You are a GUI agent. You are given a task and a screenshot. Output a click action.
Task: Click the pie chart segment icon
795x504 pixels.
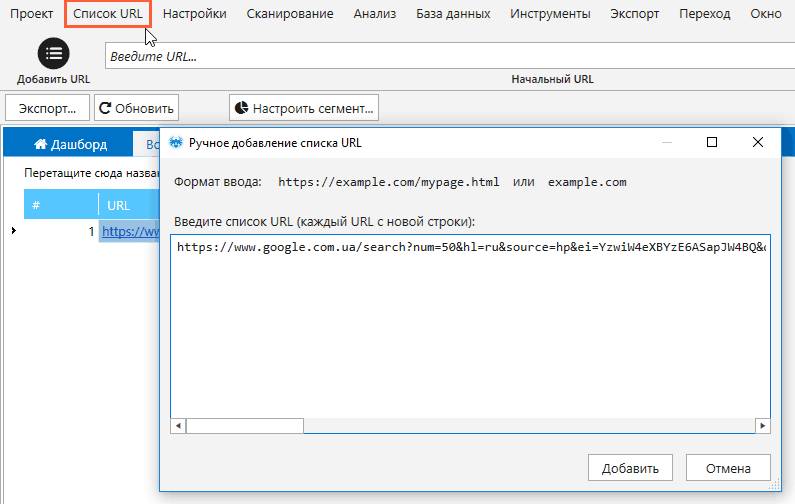pyautogui.click(x=240, y=107)
